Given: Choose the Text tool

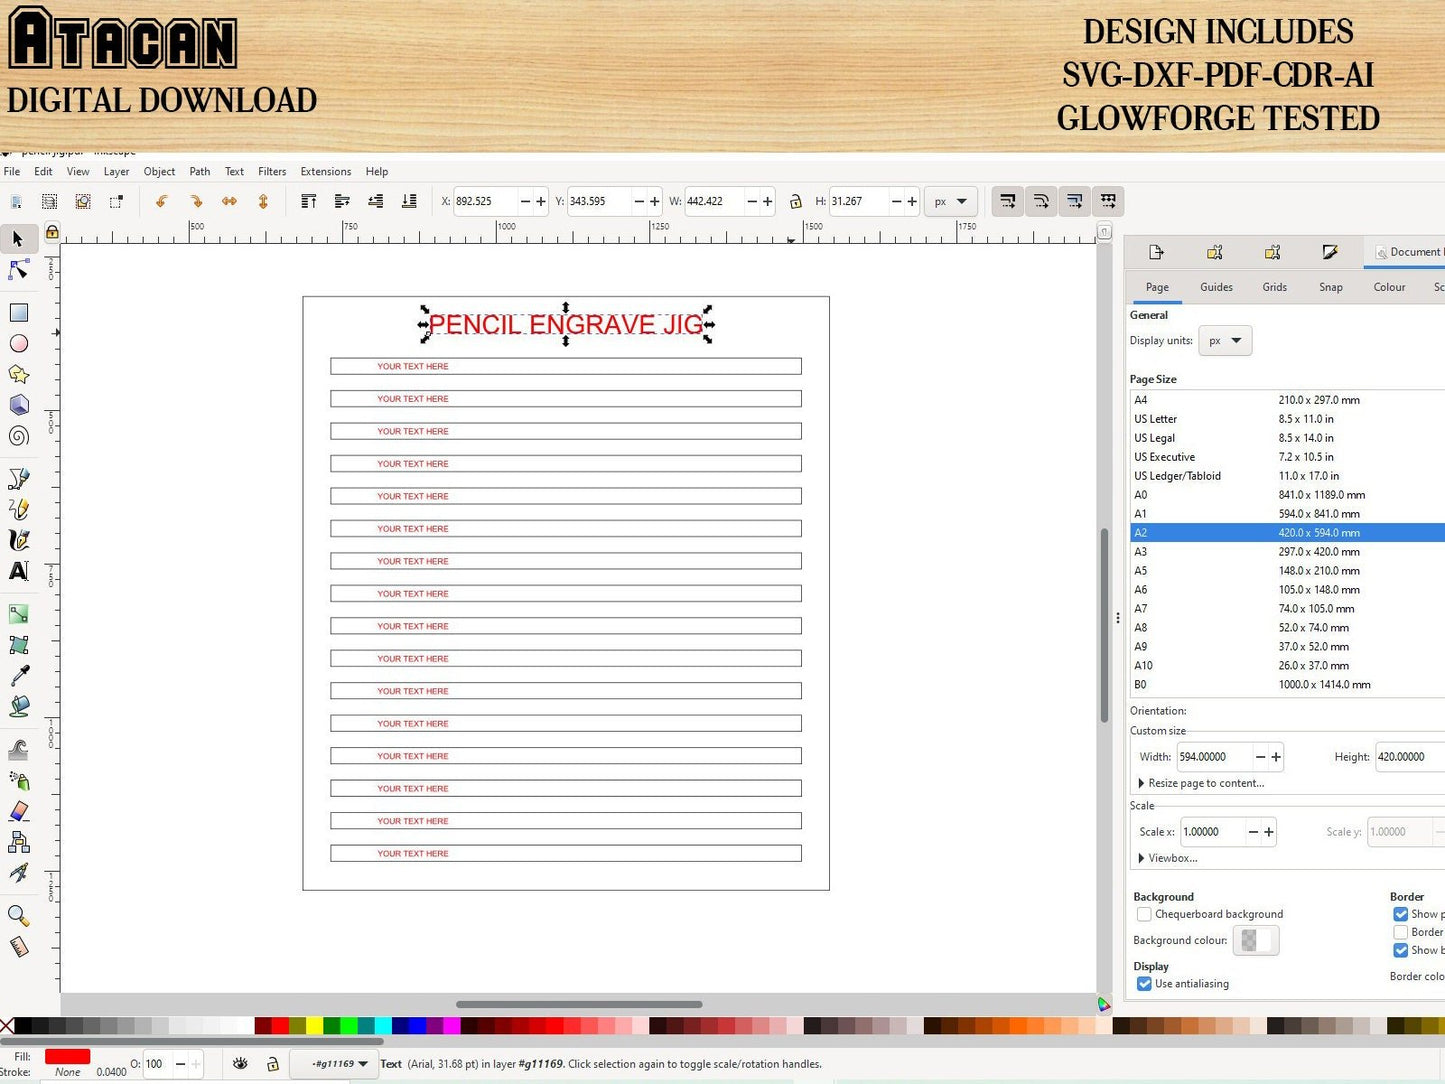Looking at the screenshot, I should (18, 571).
